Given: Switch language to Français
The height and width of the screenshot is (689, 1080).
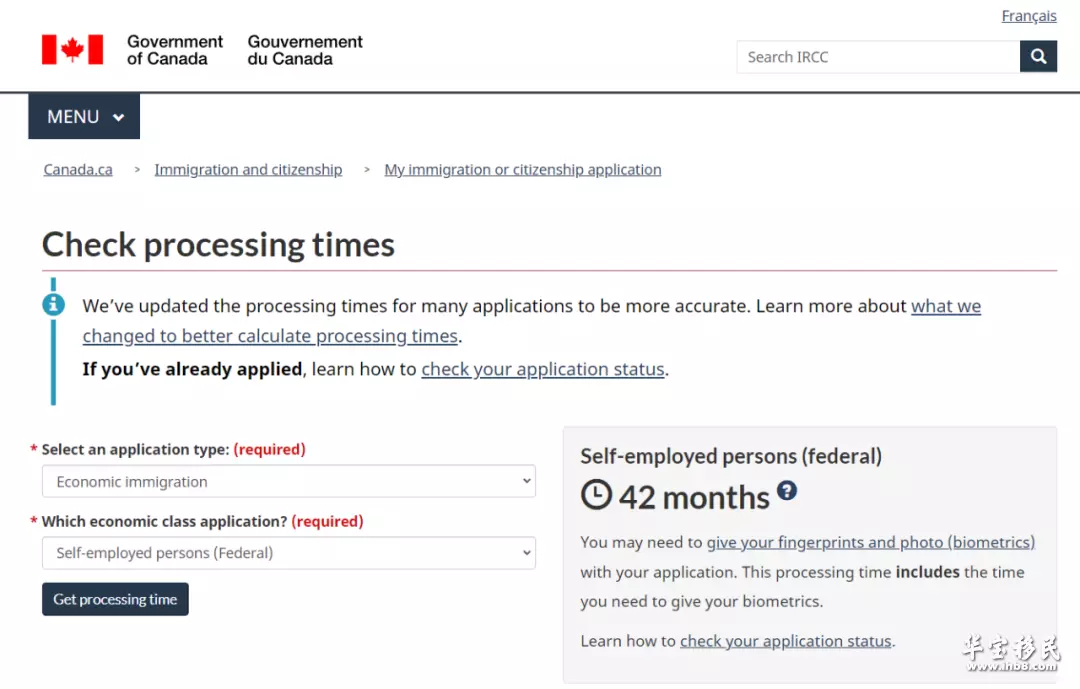Looking at the screenshot, I should tap(1028, 16).
